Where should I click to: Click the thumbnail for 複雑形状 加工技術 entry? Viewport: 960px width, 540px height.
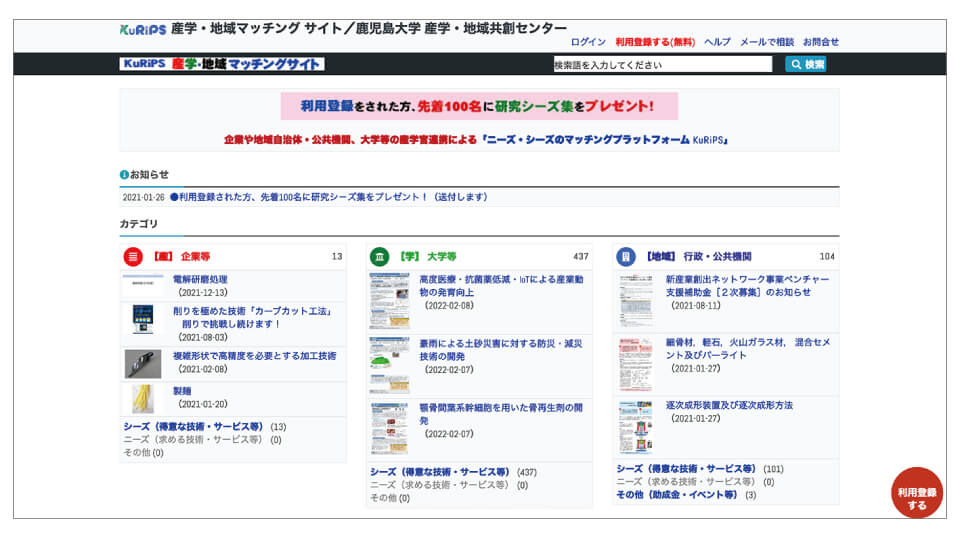pos(143,364)
